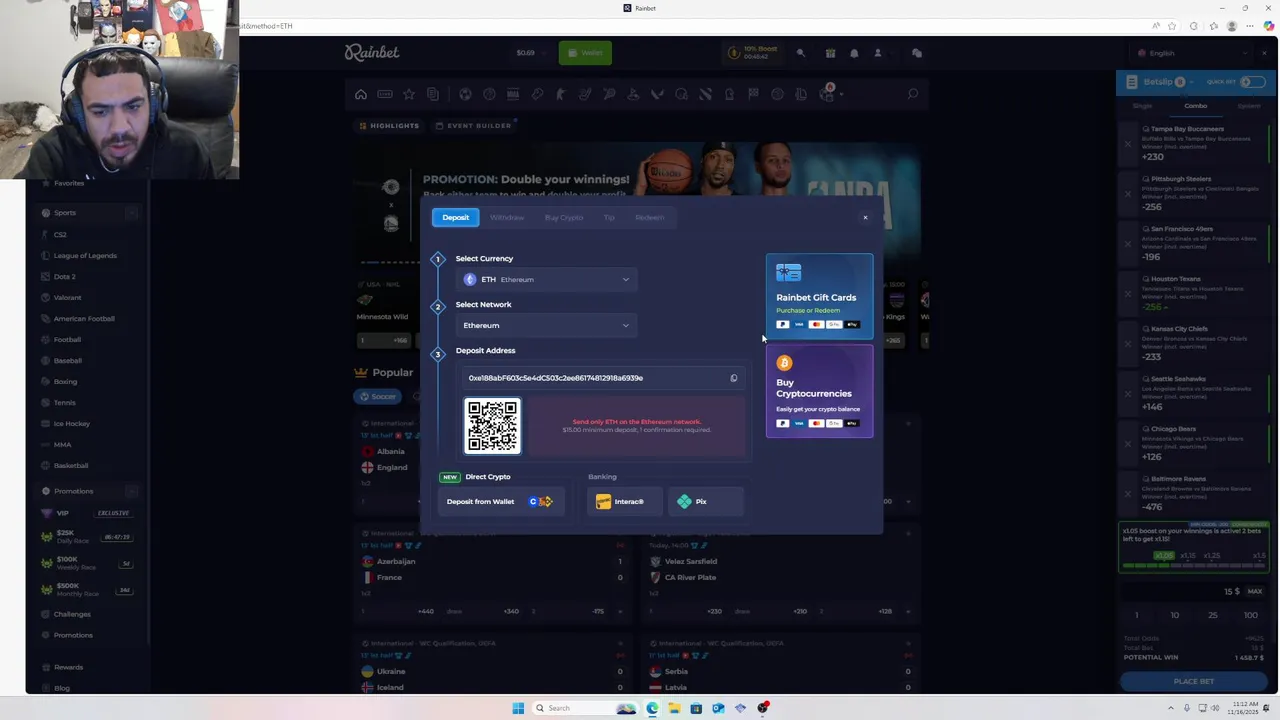Copy the deposit address via copy icon
The width and height of the screenshot is (1280, 720).
point(733,378)
